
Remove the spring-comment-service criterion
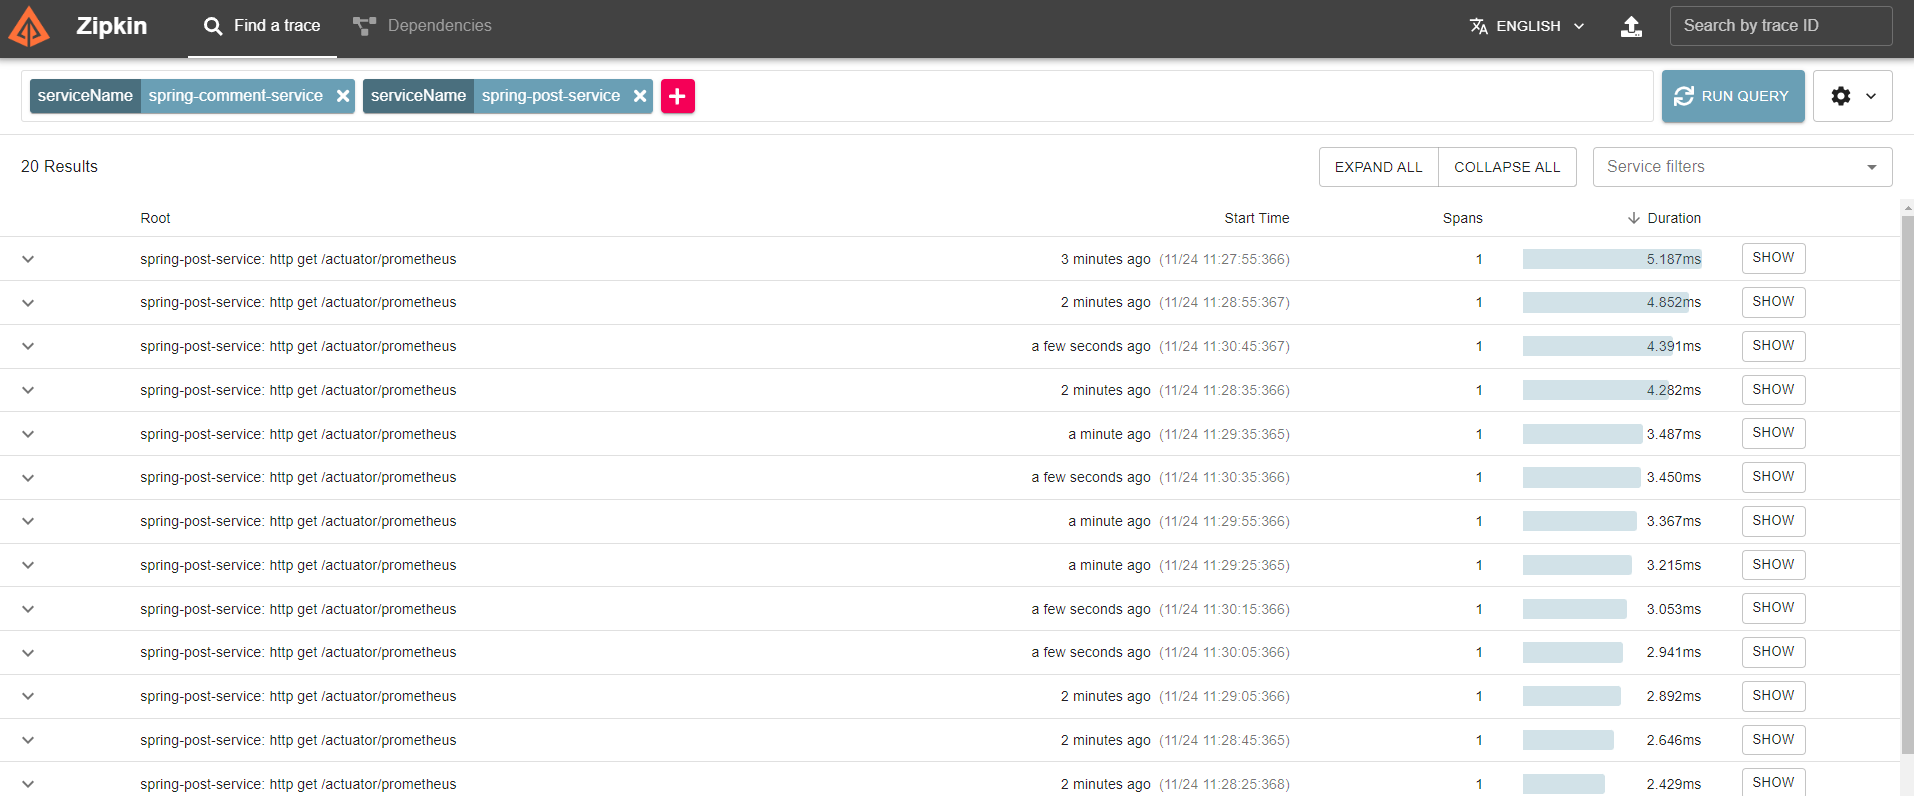(x=343, y=96)
